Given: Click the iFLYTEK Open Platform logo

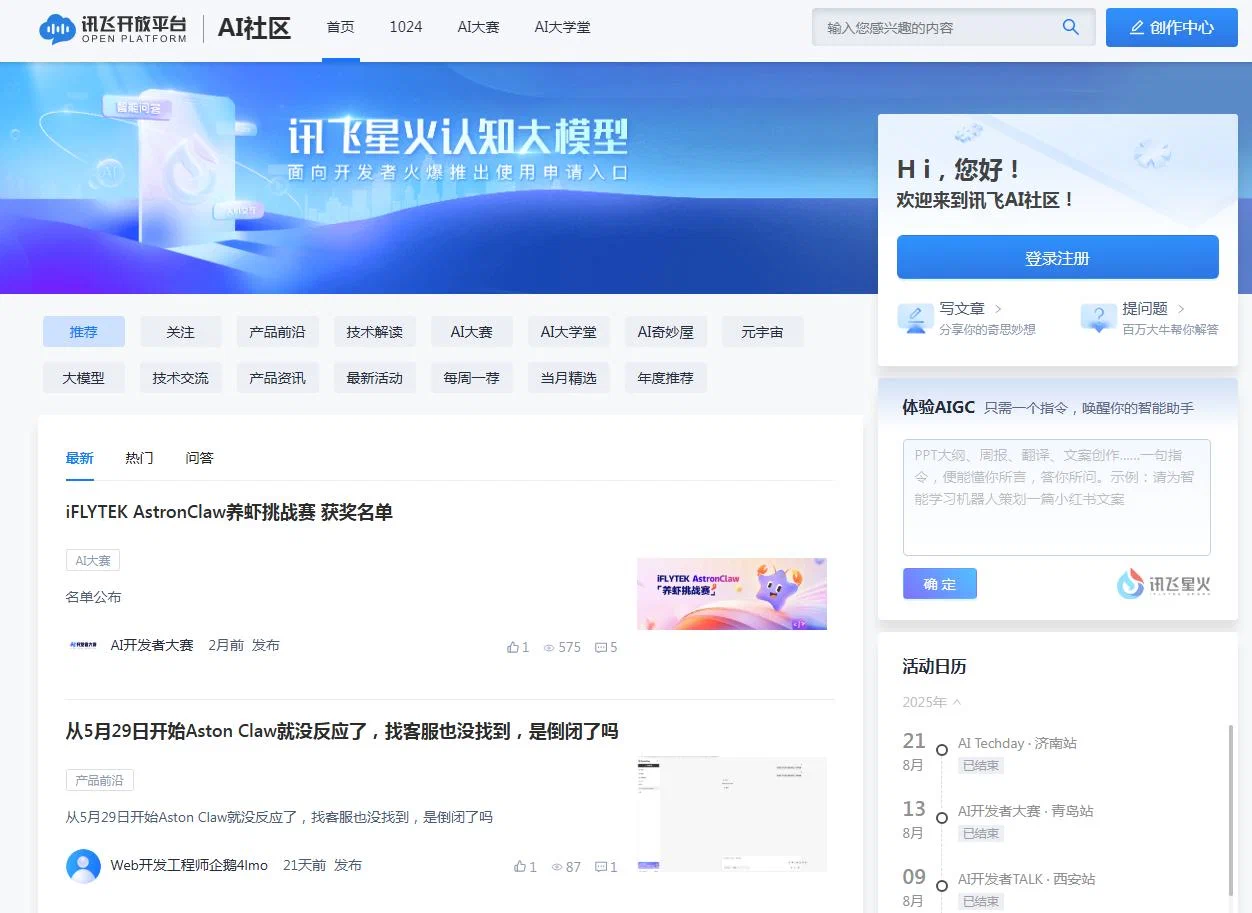Looking at the screenshot, I should 113,28.
